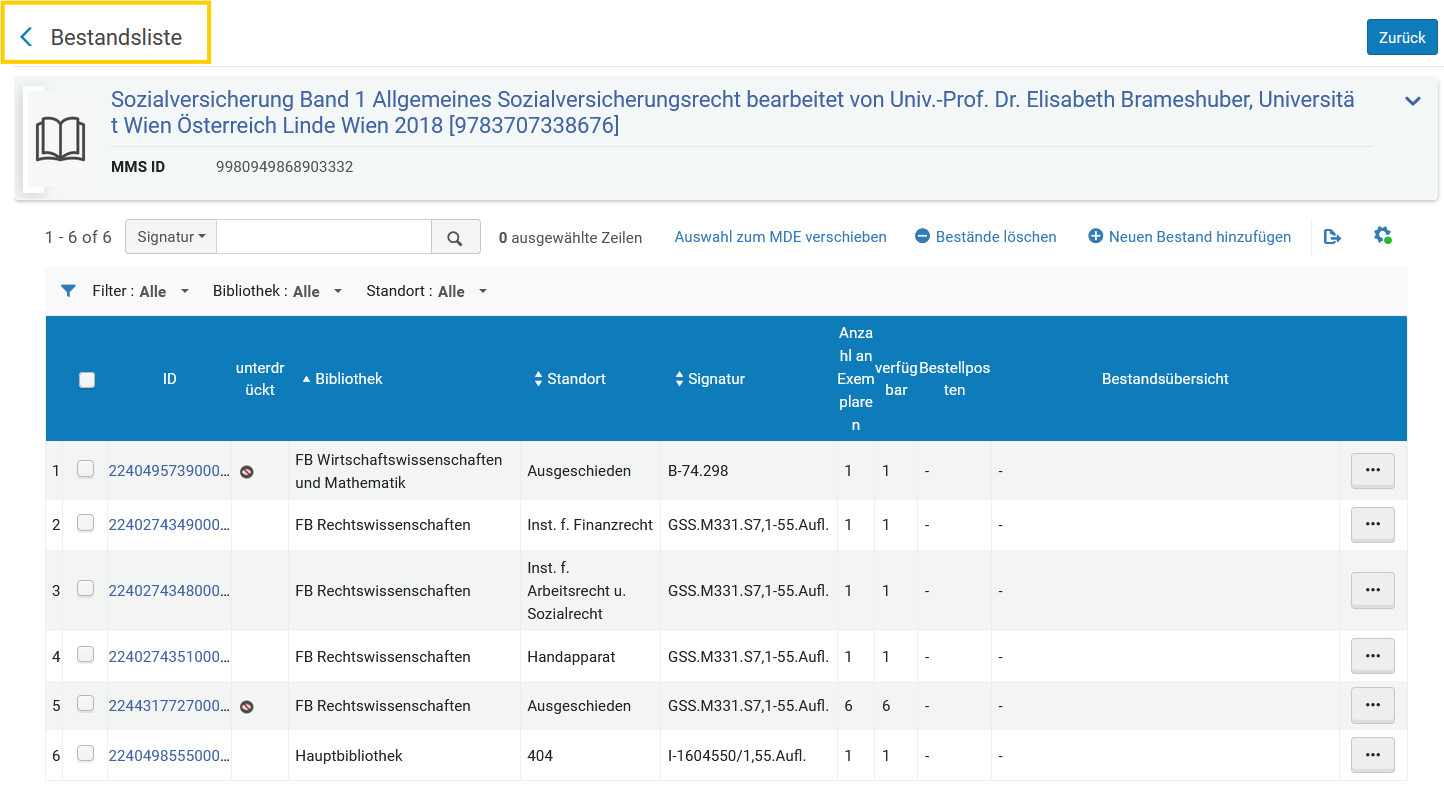
Task: Open row actions for Hauptbibliothek holding
Action: point(1372,755)
